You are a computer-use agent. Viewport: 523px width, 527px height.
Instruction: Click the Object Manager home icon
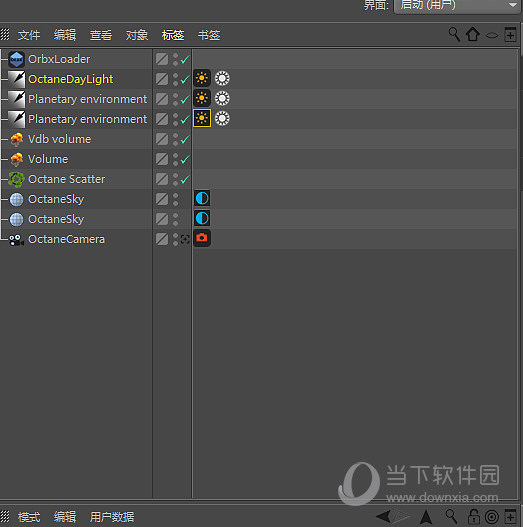[x=473, y=34]
